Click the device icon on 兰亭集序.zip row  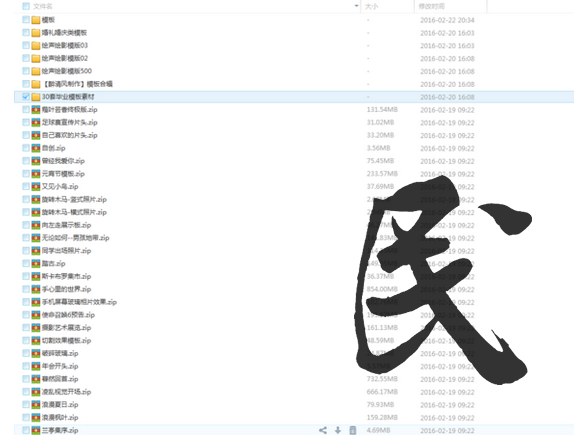click(353, 430)
